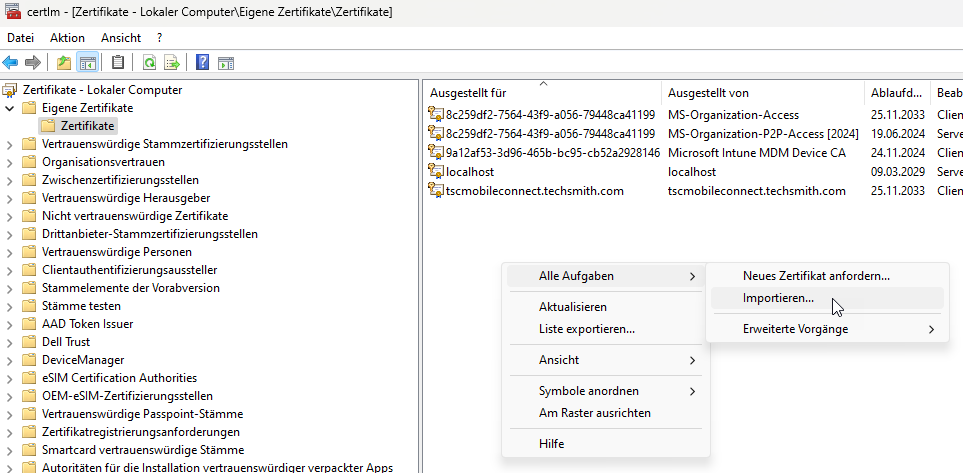The width and height of the screenshot is (963, 473).
Task: Click the Export list toolbar icon
Action: (x=171, y=63)
